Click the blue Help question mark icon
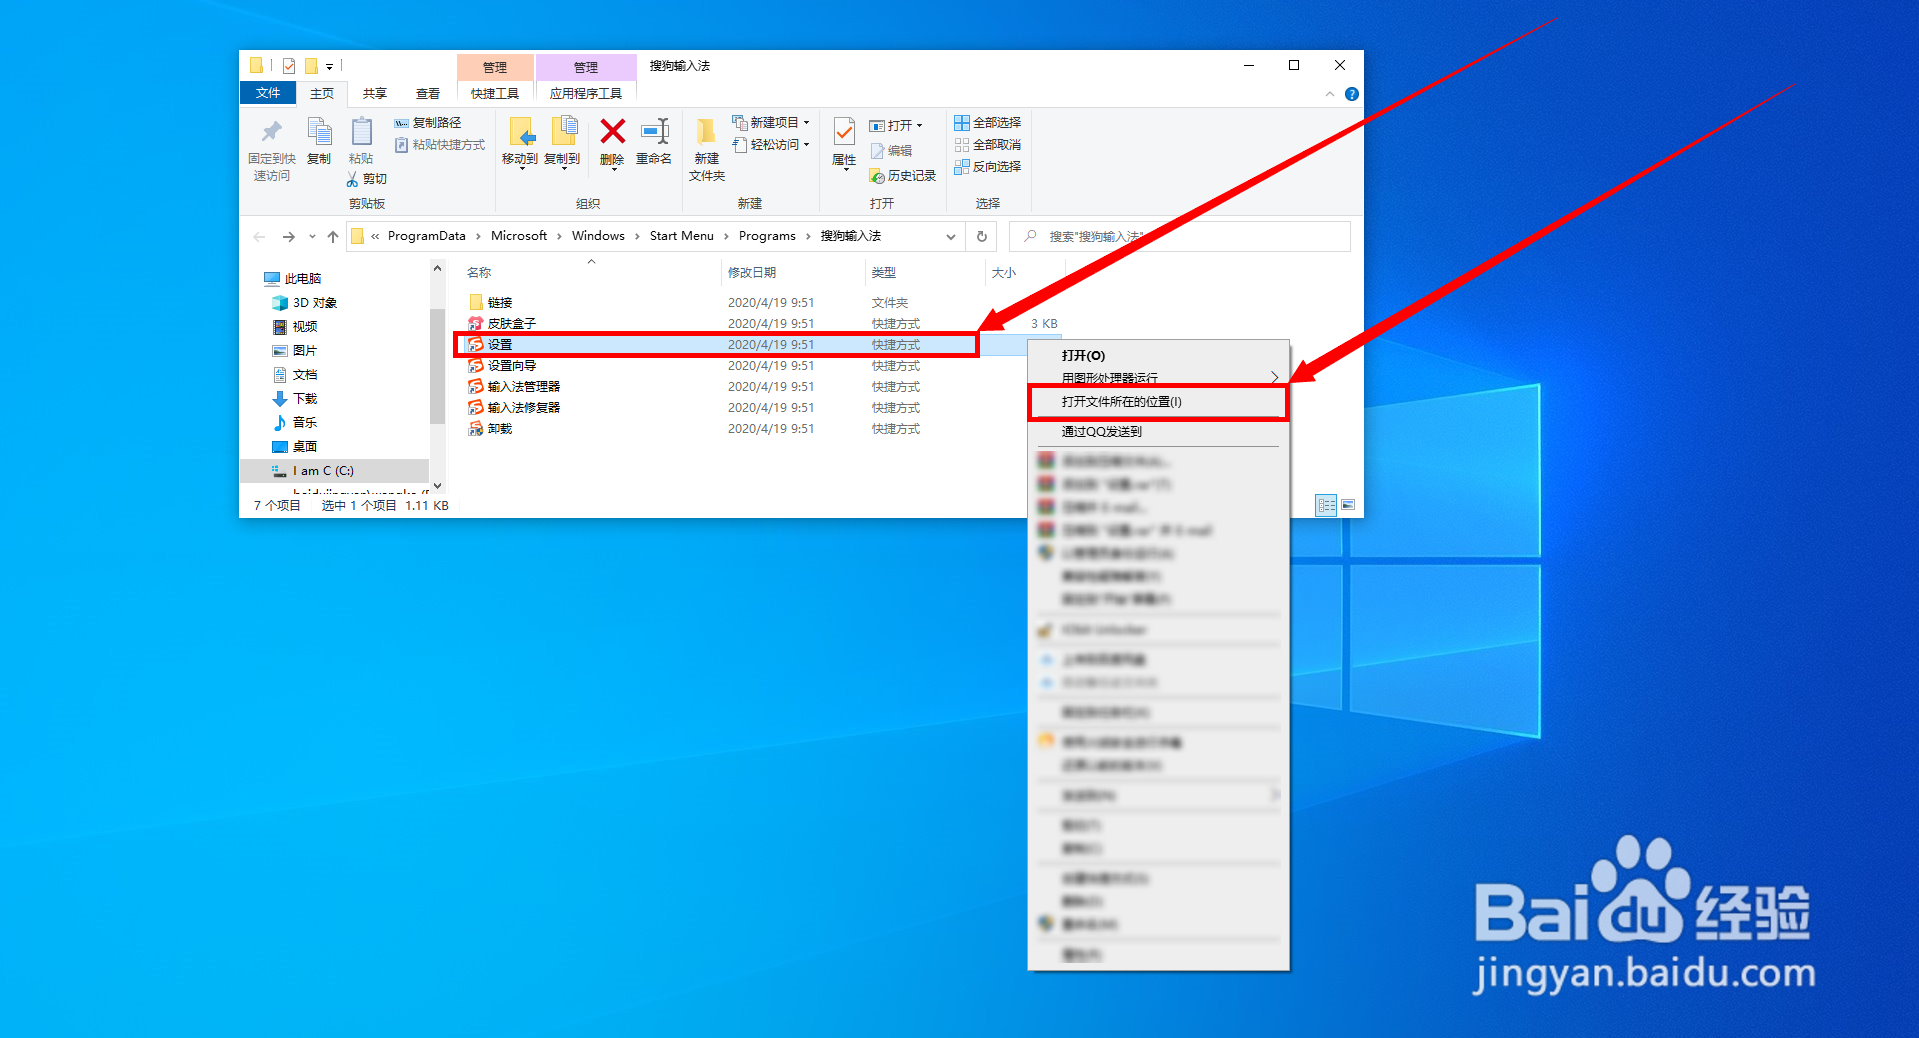The image size is (1919, 1038). (x=1352, y=94)
